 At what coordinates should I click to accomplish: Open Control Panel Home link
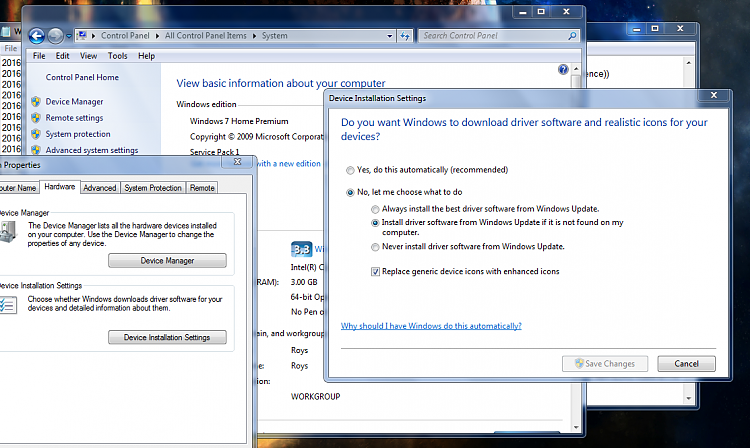pyautogui.click(x=82, y=77)
